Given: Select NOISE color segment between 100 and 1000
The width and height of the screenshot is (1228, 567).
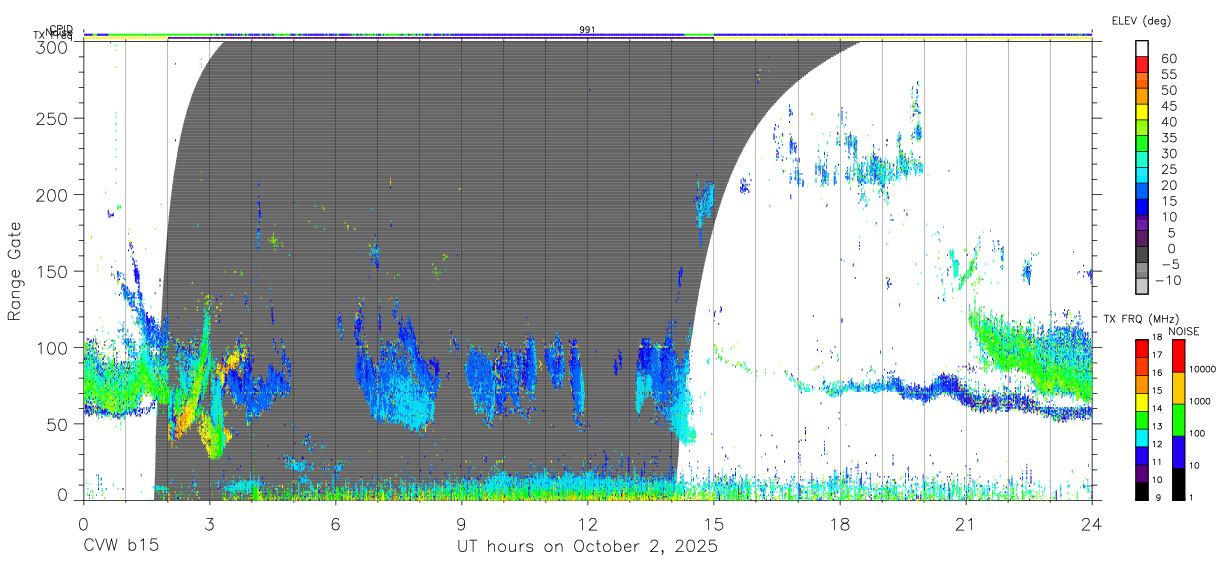Looking at the screenshot, I should point(1176,419).
